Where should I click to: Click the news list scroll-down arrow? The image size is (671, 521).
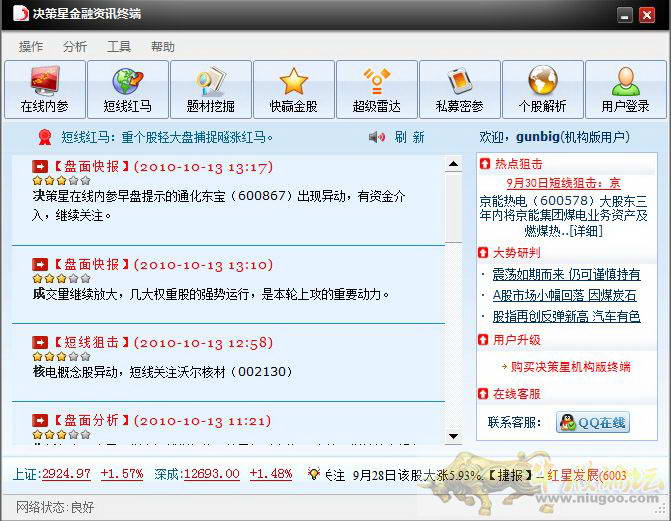453,436
